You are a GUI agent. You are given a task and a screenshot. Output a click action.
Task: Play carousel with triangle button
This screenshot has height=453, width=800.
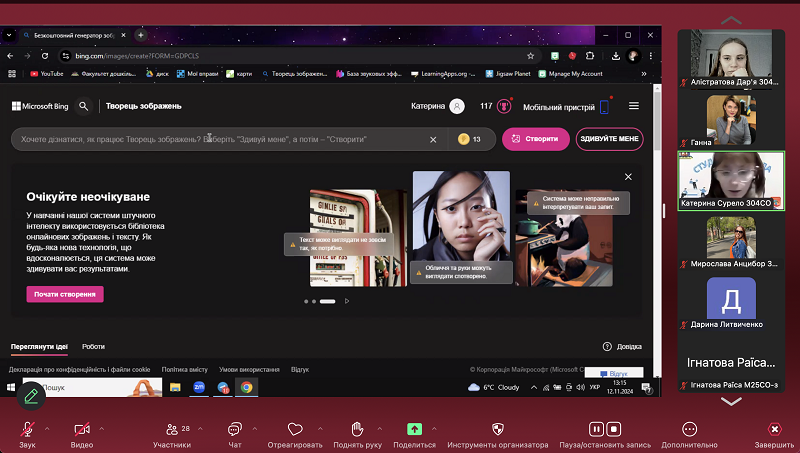click(x=347, y=301)
